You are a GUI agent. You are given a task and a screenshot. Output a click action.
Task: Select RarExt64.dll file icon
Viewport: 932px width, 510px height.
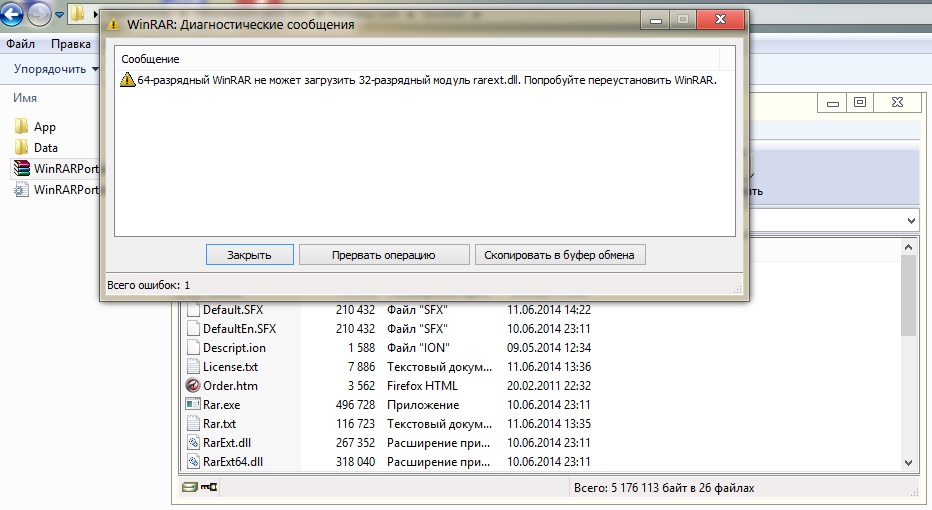click(193, 461)
